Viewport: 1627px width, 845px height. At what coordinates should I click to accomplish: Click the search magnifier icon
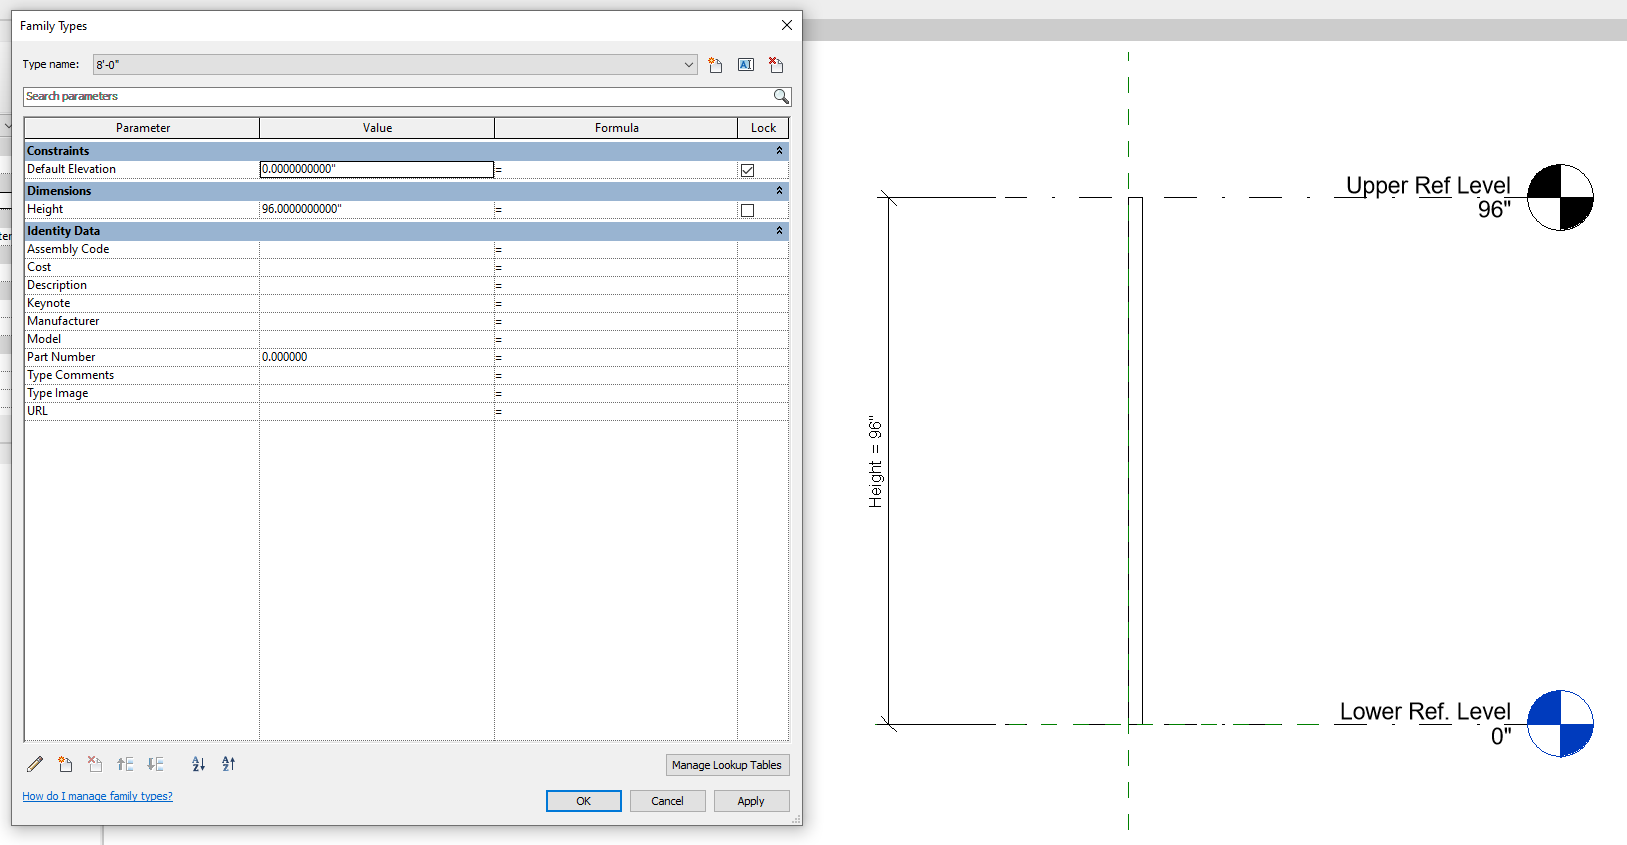781,97
